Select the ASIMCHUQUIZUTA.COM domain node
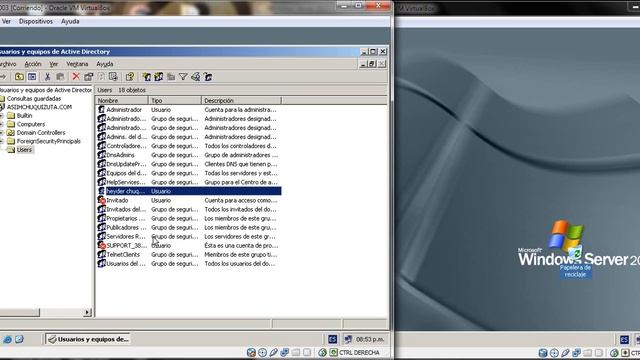Screen dimensions: 640x360 tap(39, 107)
